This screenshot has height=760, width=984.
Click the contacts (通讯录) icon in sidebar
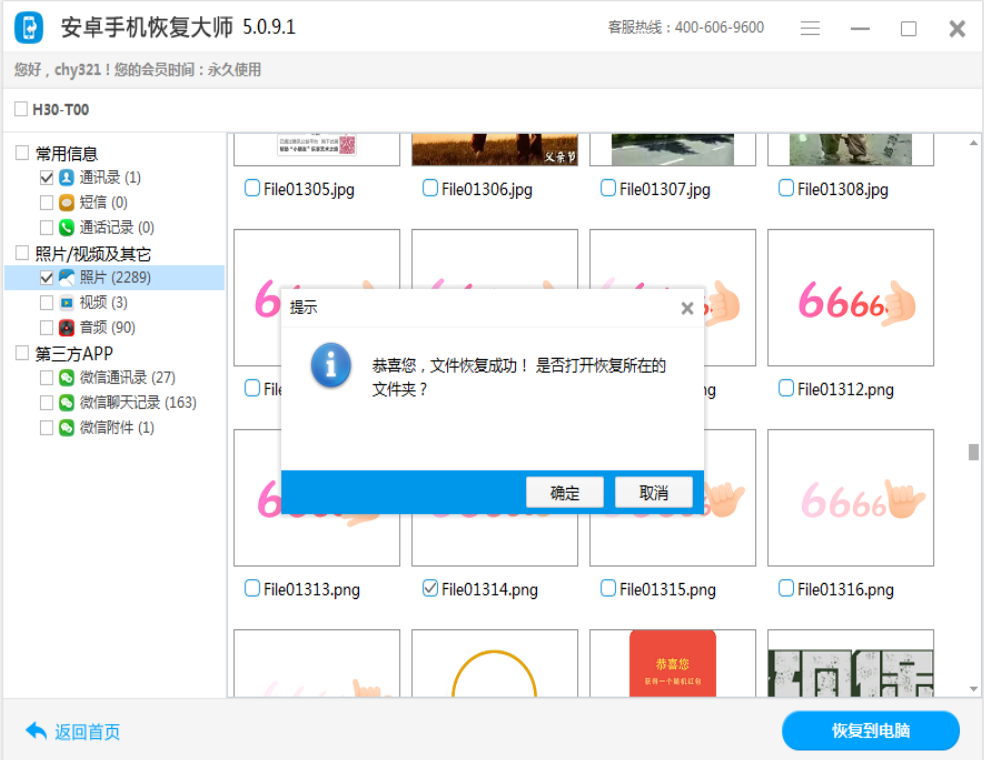(67, 178)
